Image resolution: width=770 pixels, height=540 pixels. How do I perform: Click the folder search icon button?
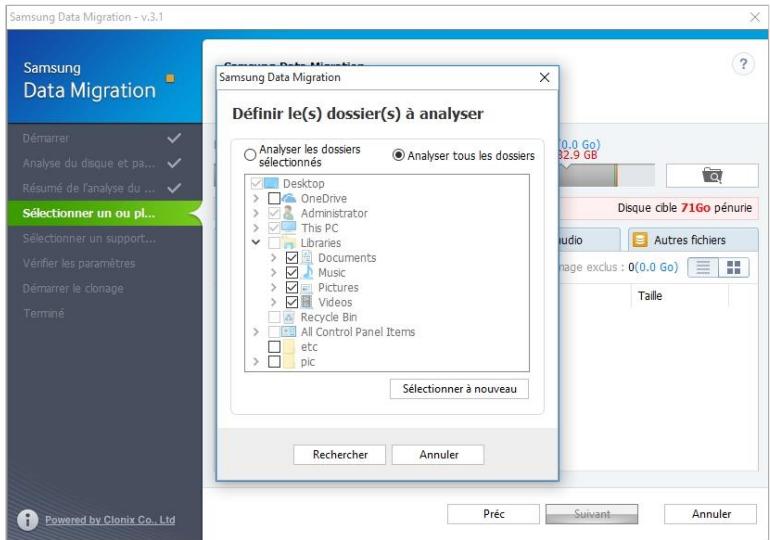point(712,175)
